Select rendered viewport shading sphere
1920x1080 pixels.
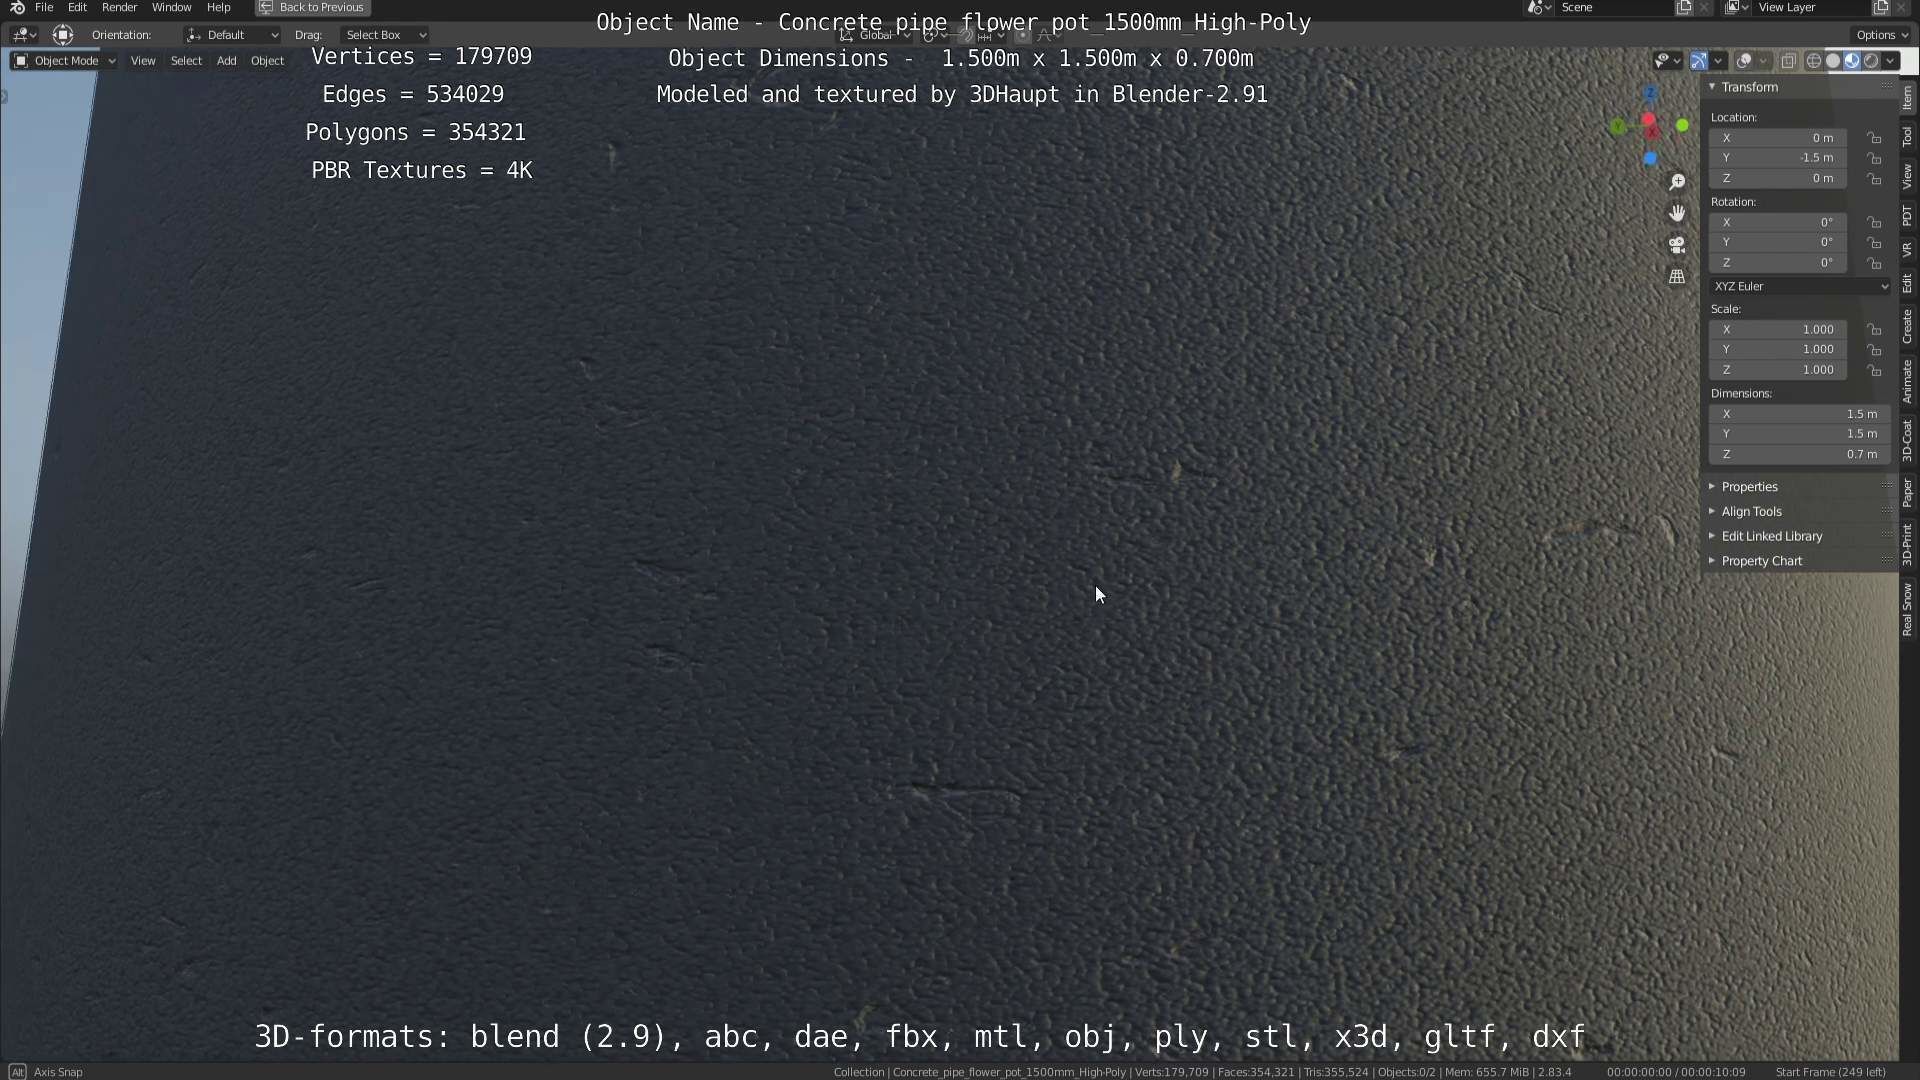pyautogui.click(x=1871, y=61)
